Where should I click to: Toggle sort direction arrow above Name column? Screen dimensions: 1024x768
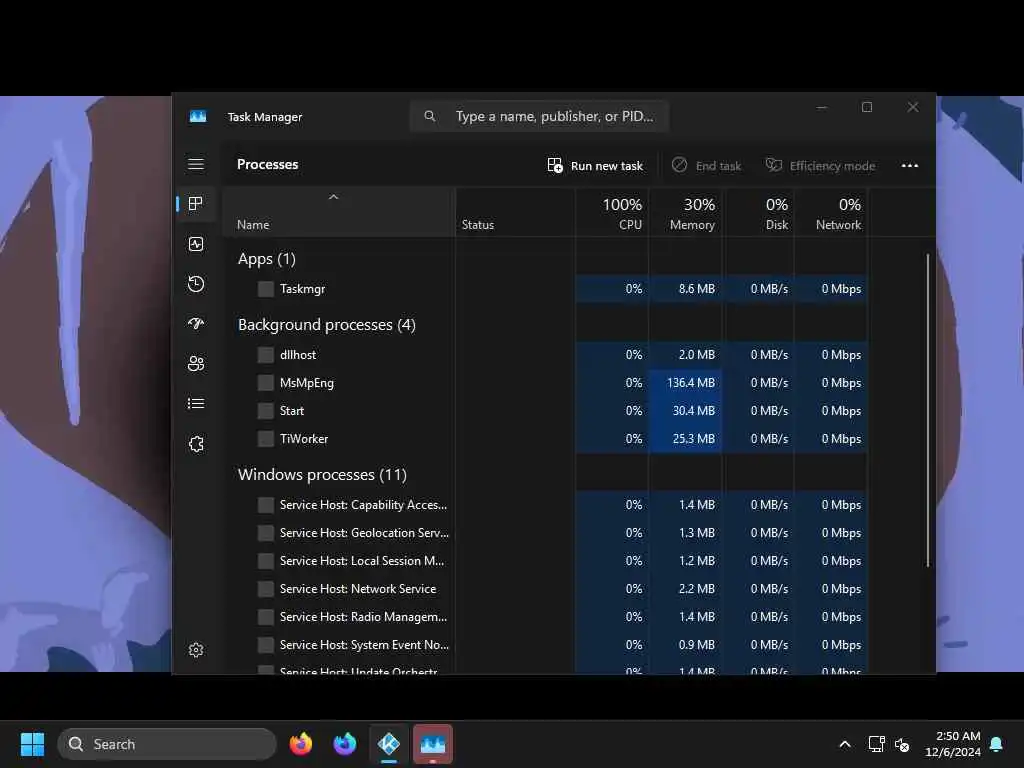click(x=333, y=197)
